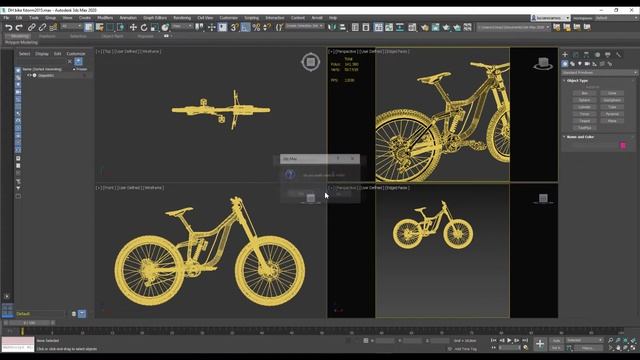
Task: Click the Zoom Extents All navigation icon
Action: 633,340
